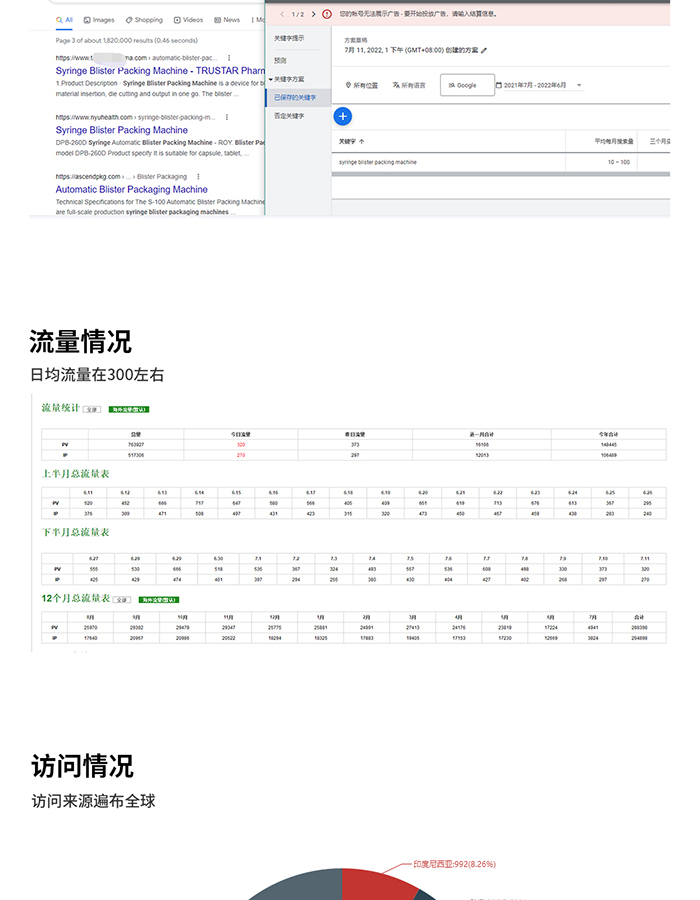Switch to the News search tab

click(x=227, y=20)
